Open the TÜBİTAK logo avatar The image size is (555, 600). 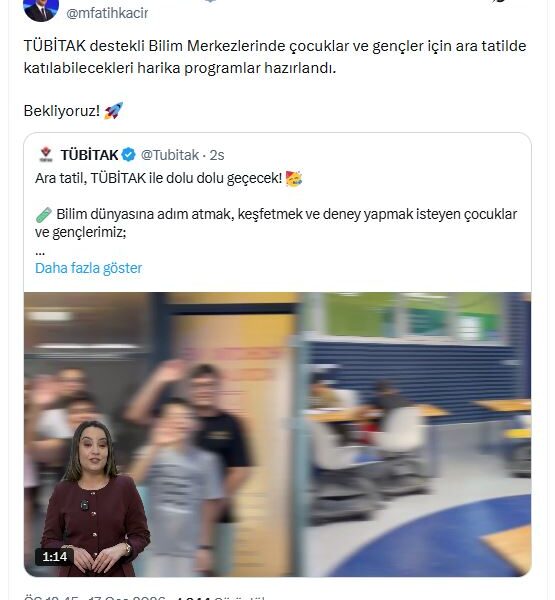point(46,155)
